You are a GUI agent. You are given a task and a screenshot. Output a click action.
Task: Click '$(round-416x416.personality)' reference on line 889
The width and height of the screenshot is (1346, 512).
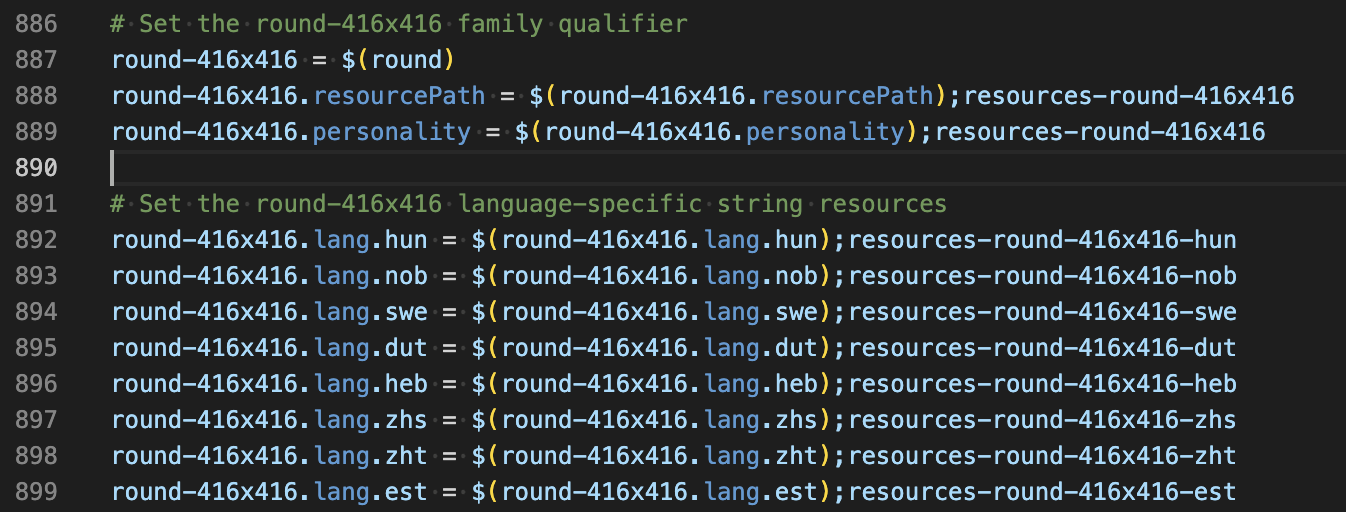[x=717, y=132]
